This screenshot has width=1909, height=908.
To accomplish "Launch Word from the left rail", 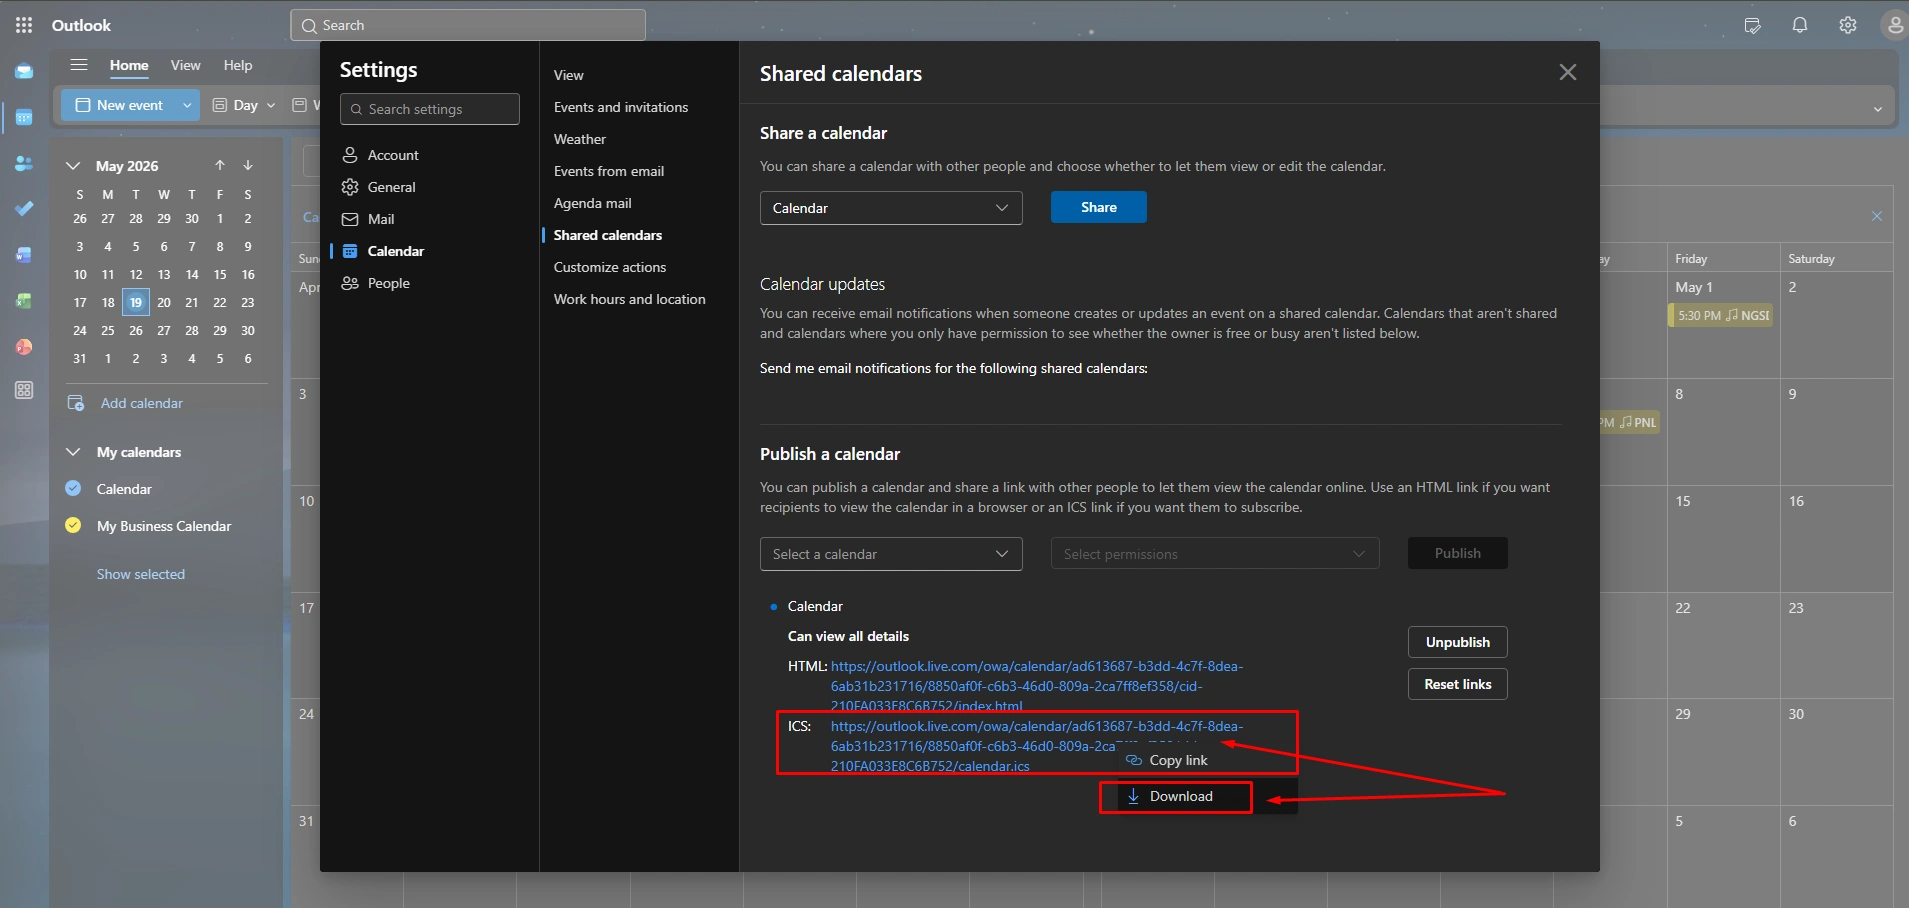I will [24, 255].
